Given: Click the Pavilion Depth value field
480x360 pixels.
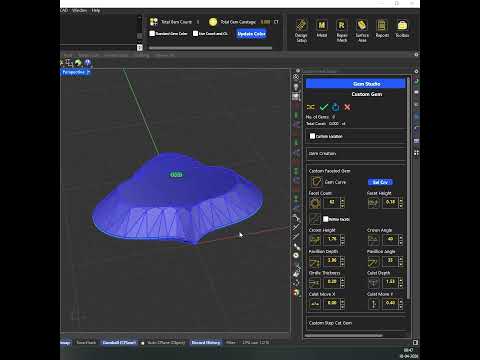Looking at the screenshot, I should [x=332, y=260].
